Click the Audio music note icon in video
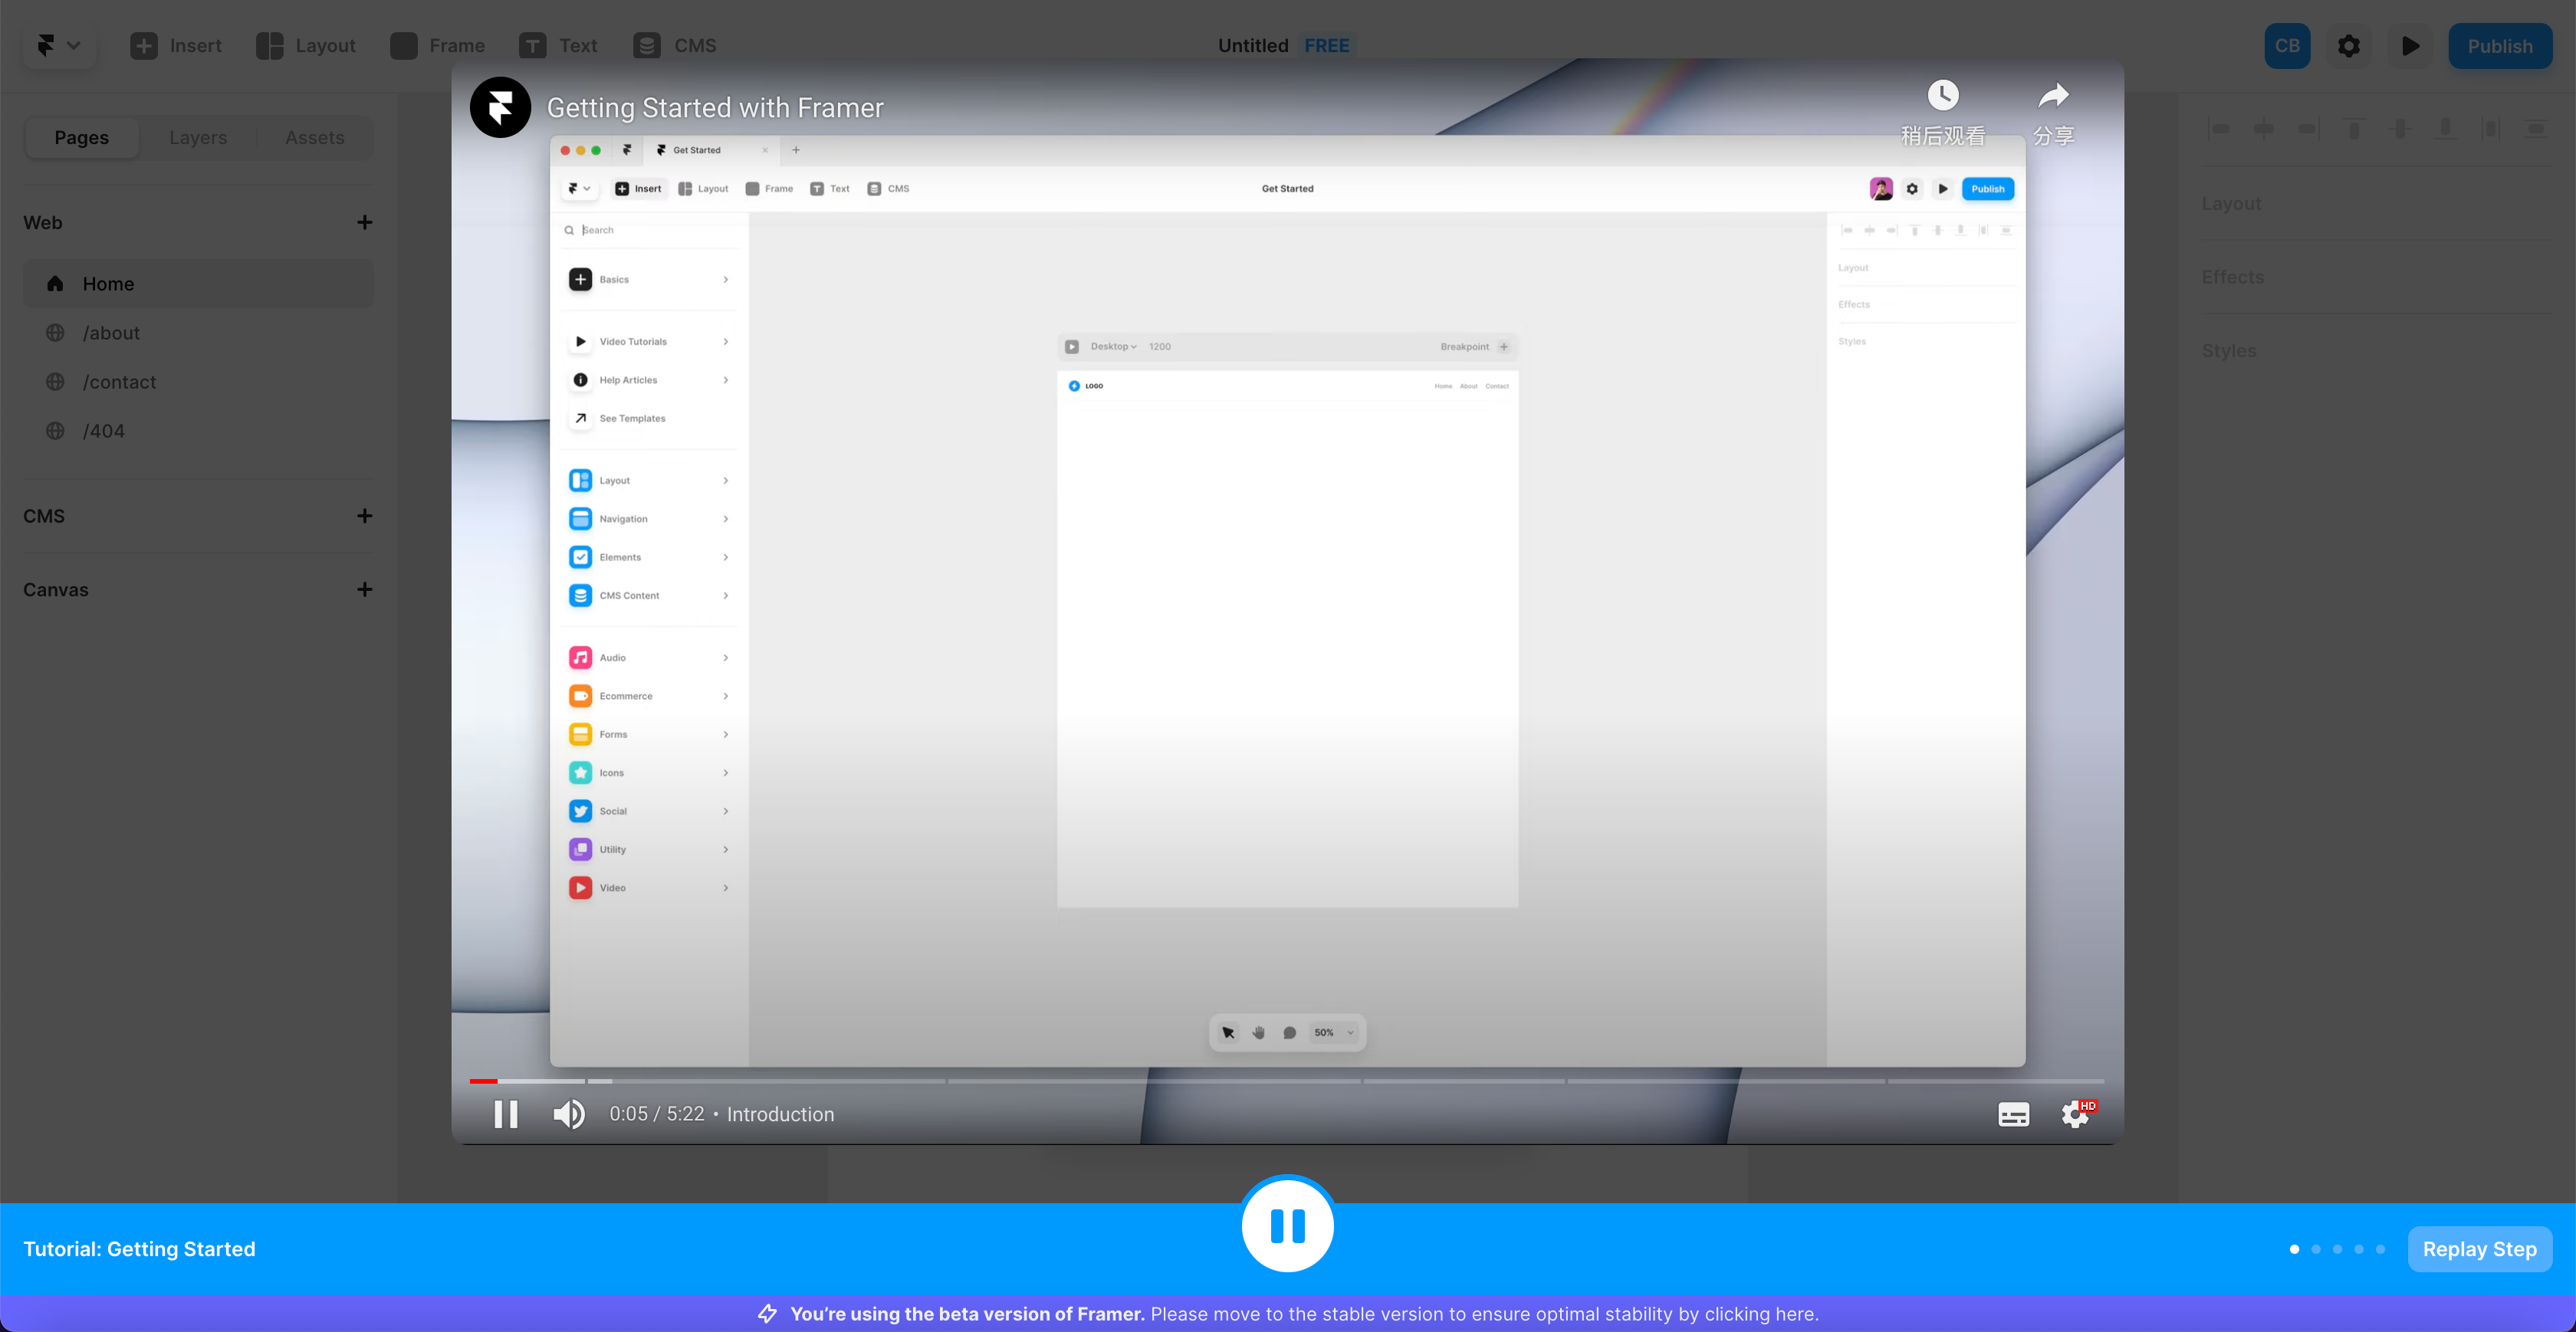Screen dimensions: 2576x1332 tap(580, 657)
